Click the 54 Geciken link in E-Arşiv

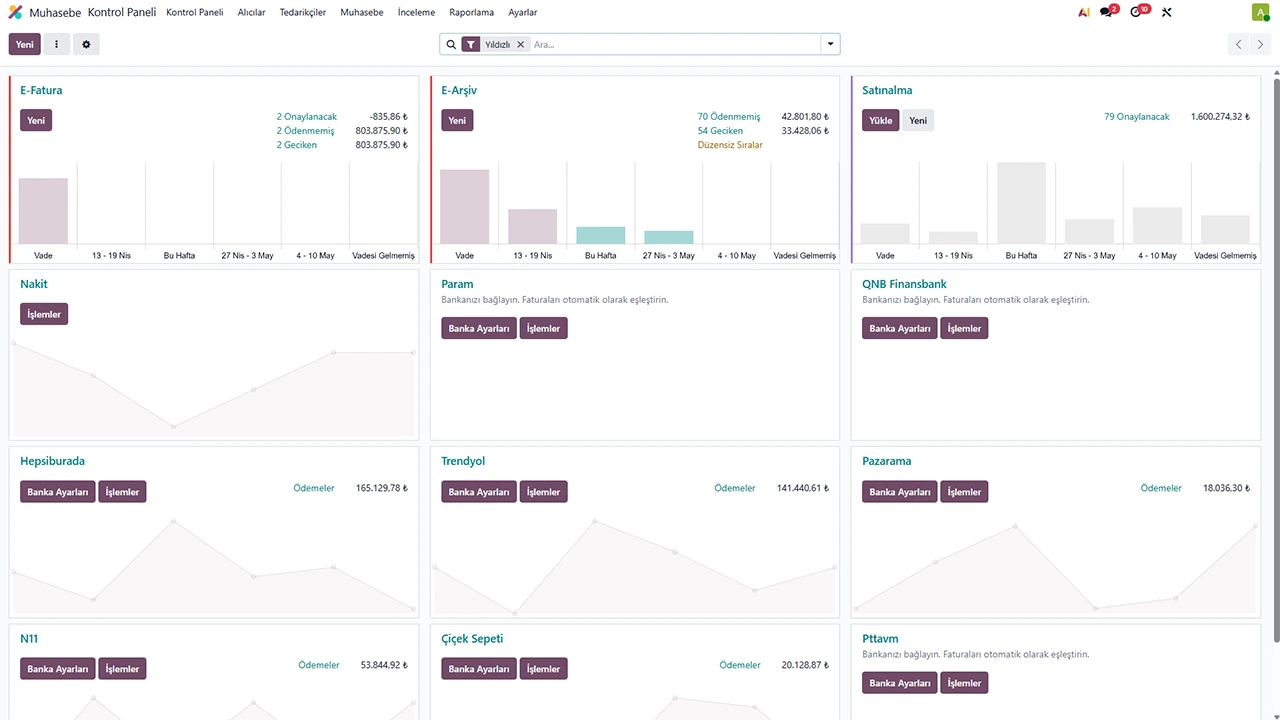tap(720, 131)
